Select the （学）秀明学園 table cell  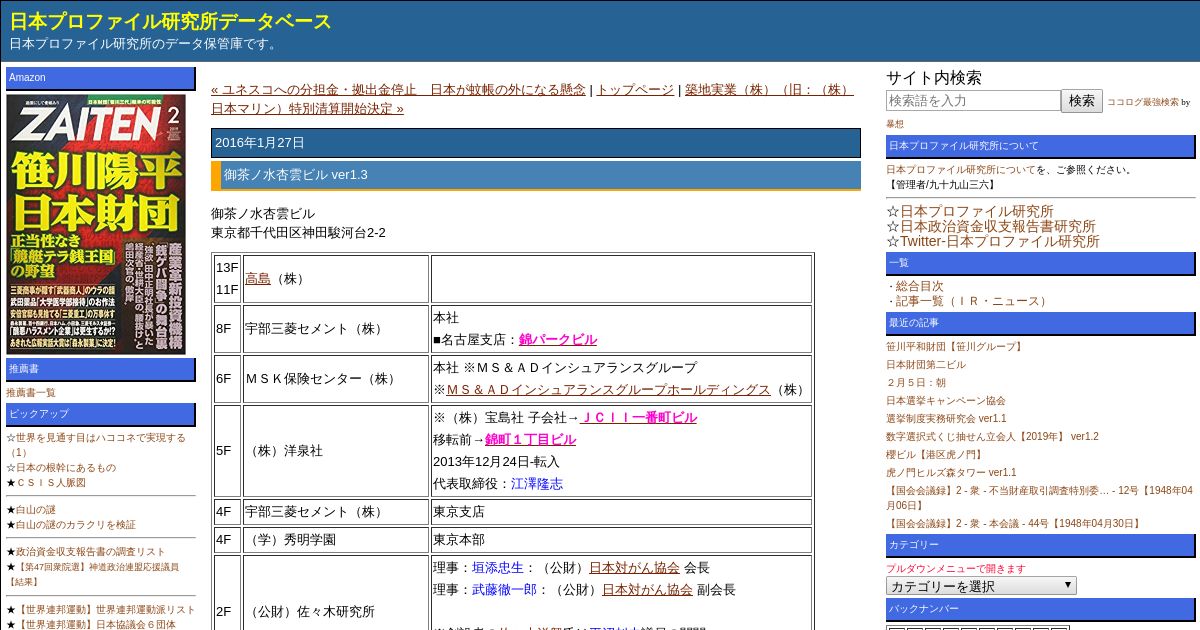336,539
